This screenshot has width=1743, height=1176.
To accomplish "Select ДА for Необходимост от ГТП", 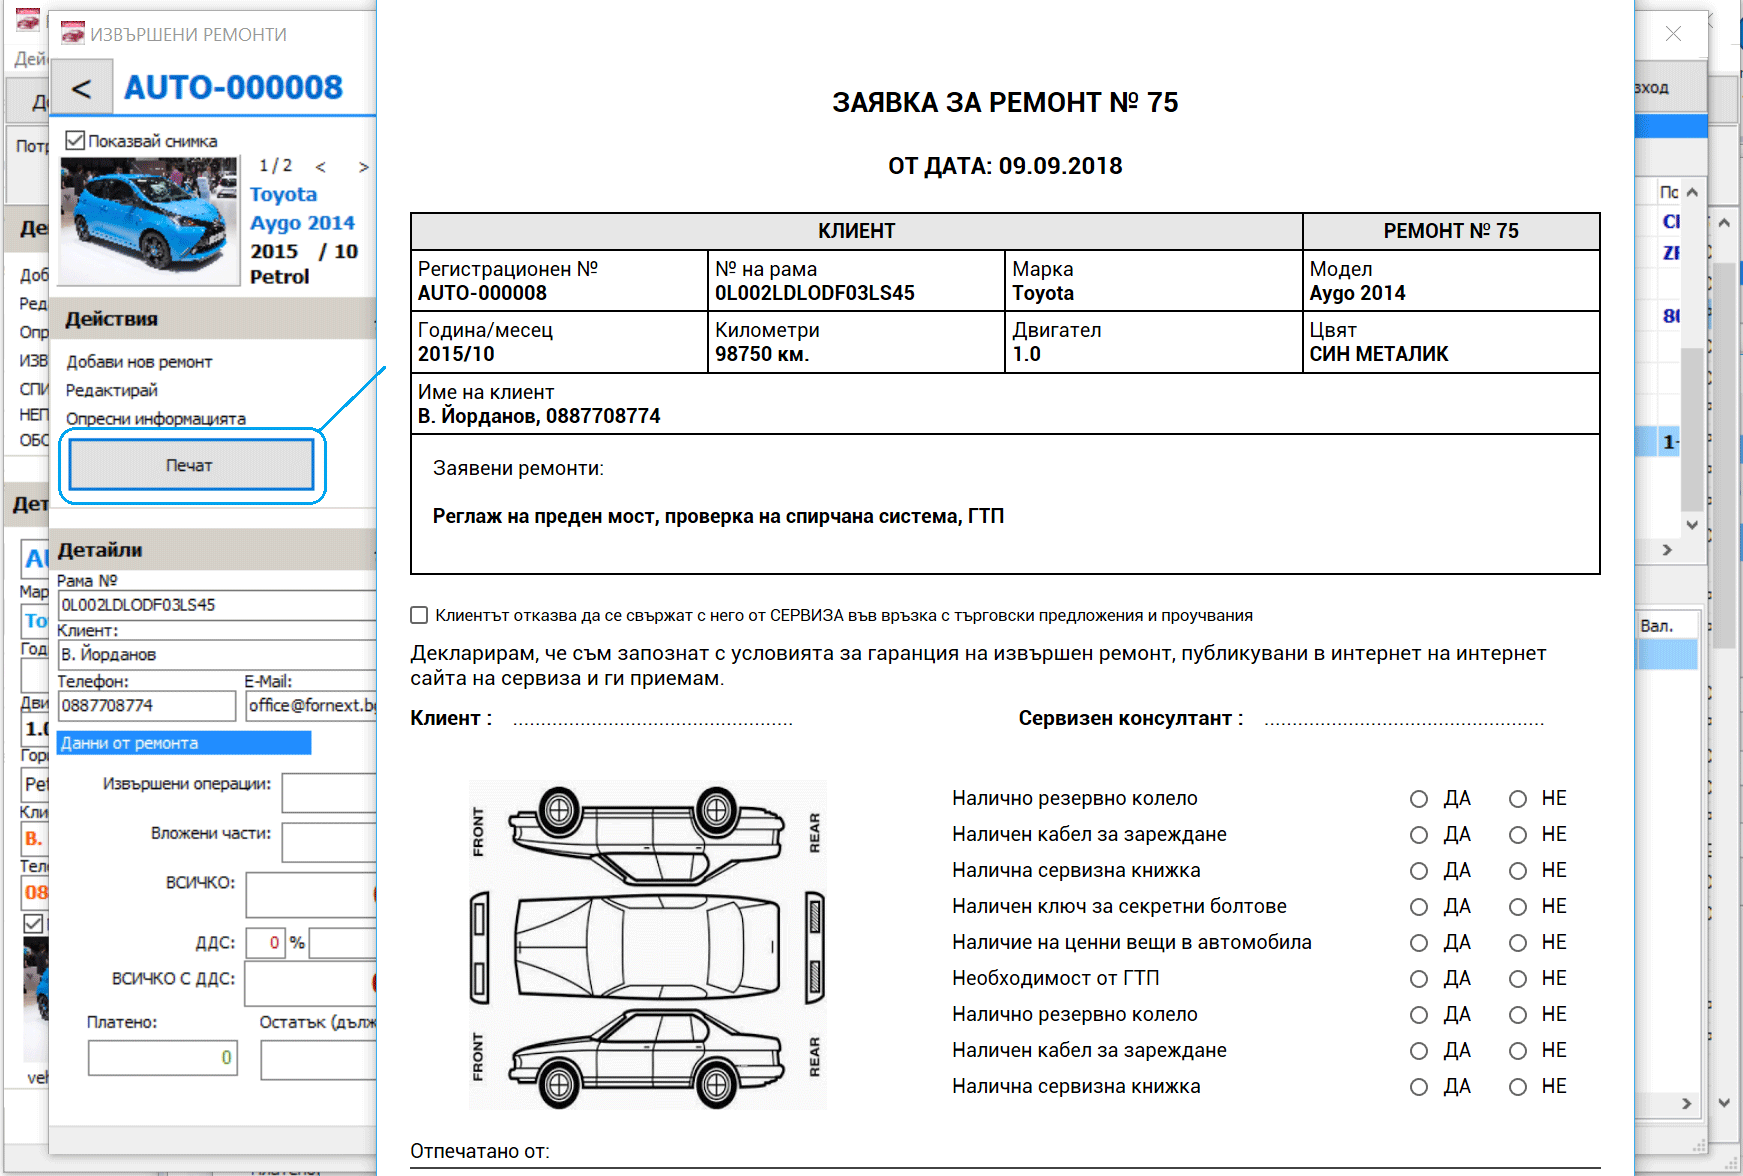I will pos(1419,979).
